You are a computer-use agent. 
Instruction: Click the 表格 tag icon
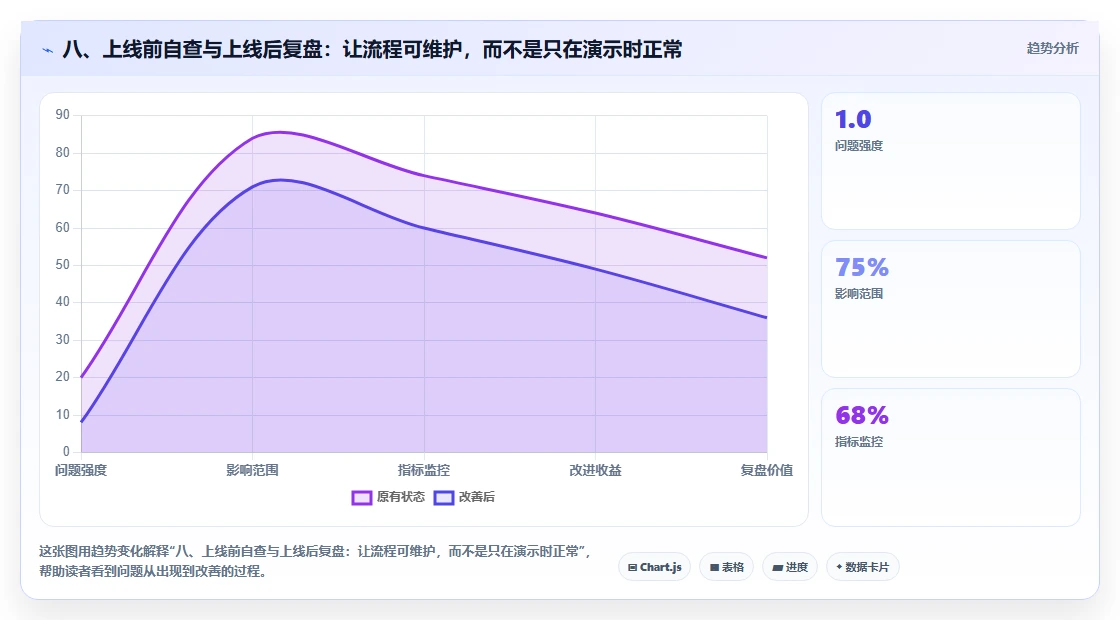coord(714,568)
